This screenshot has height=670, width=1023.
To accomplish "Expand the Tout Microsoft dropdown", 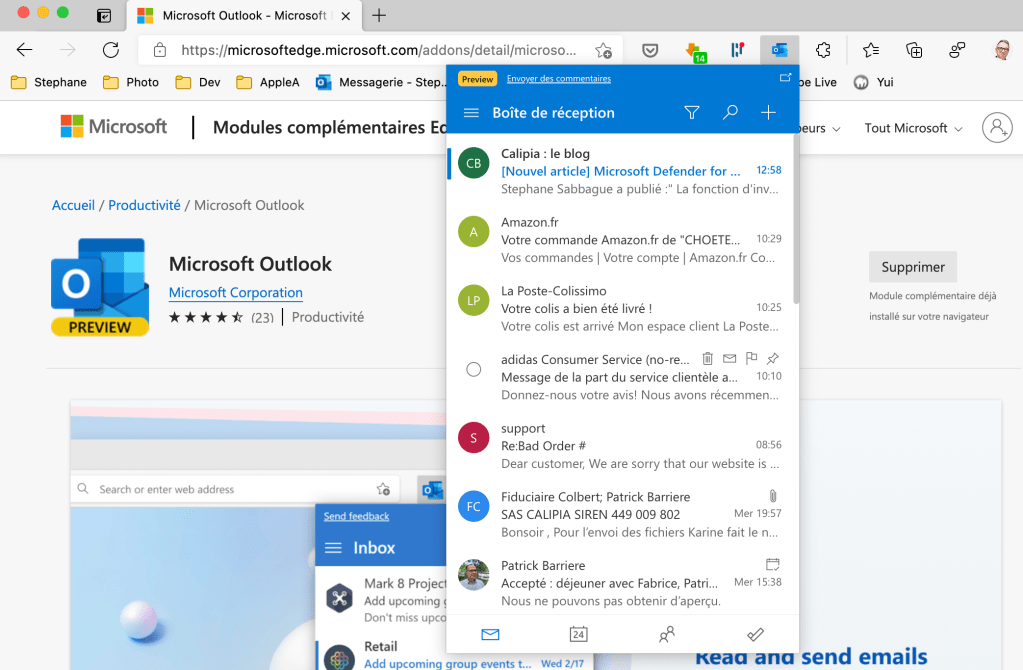I will [913, 128].
